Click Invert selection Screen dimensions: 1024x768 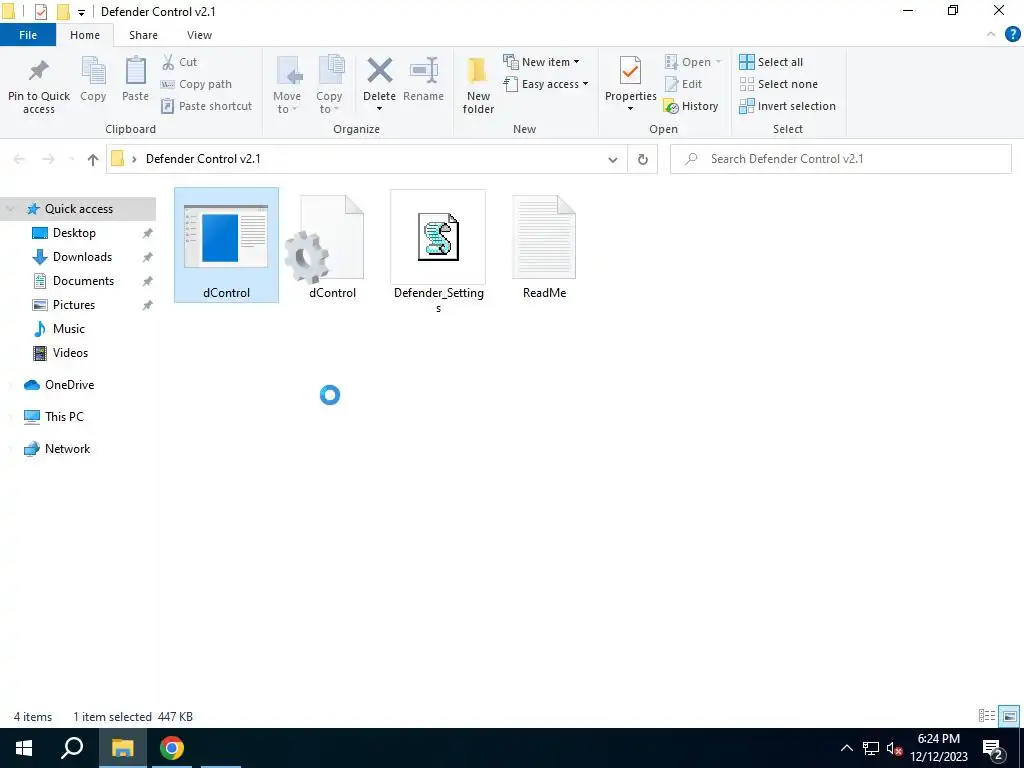click(788, 106)
